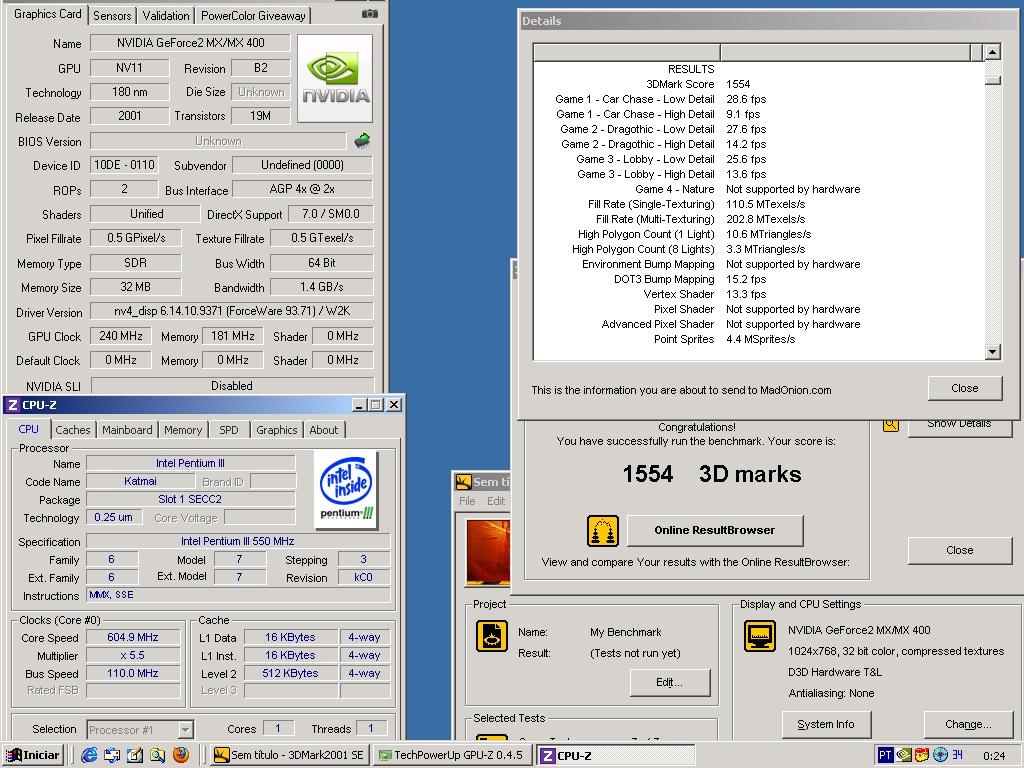Open the Mainboard tab in CPU-Z
Viewport: 1024px width, 768px height.
tap(127, 430)
